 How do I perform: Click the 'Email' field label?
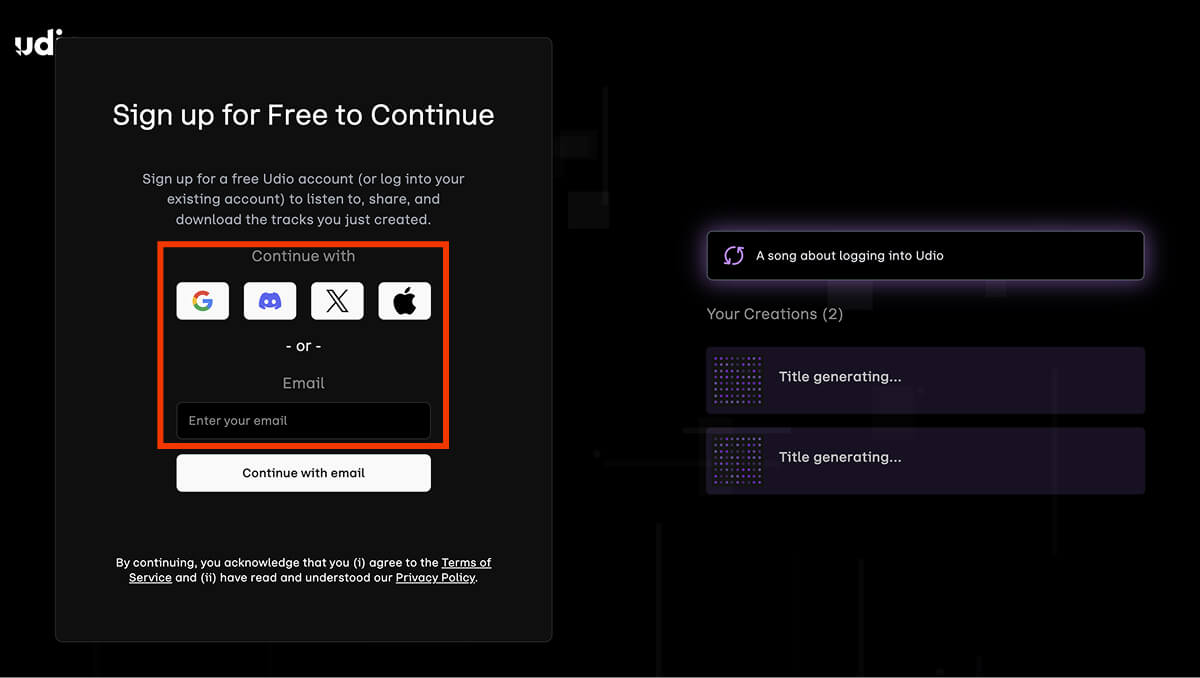pos(303,383)
